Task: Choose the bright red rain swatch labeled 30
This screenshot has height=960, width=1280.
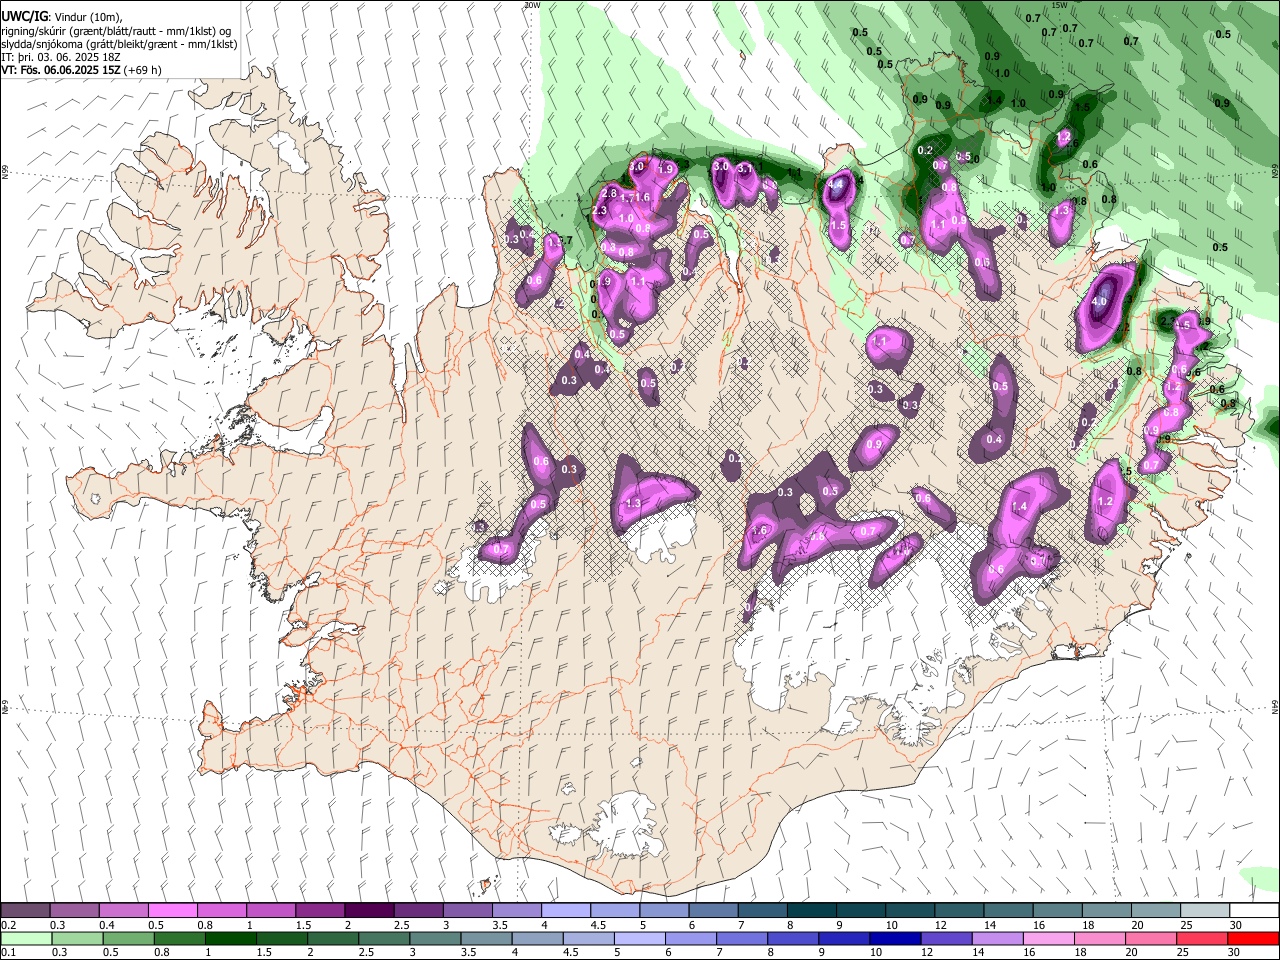Action: [x=1254, y=938]
